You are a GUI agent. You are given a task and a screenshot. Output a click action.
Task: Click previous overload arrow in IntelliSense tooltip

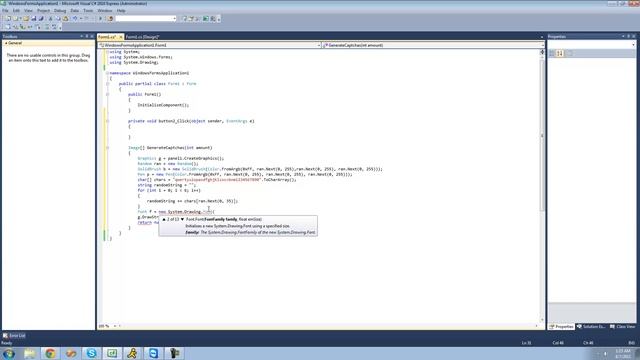pyautogui.click(x=164, y=220)
